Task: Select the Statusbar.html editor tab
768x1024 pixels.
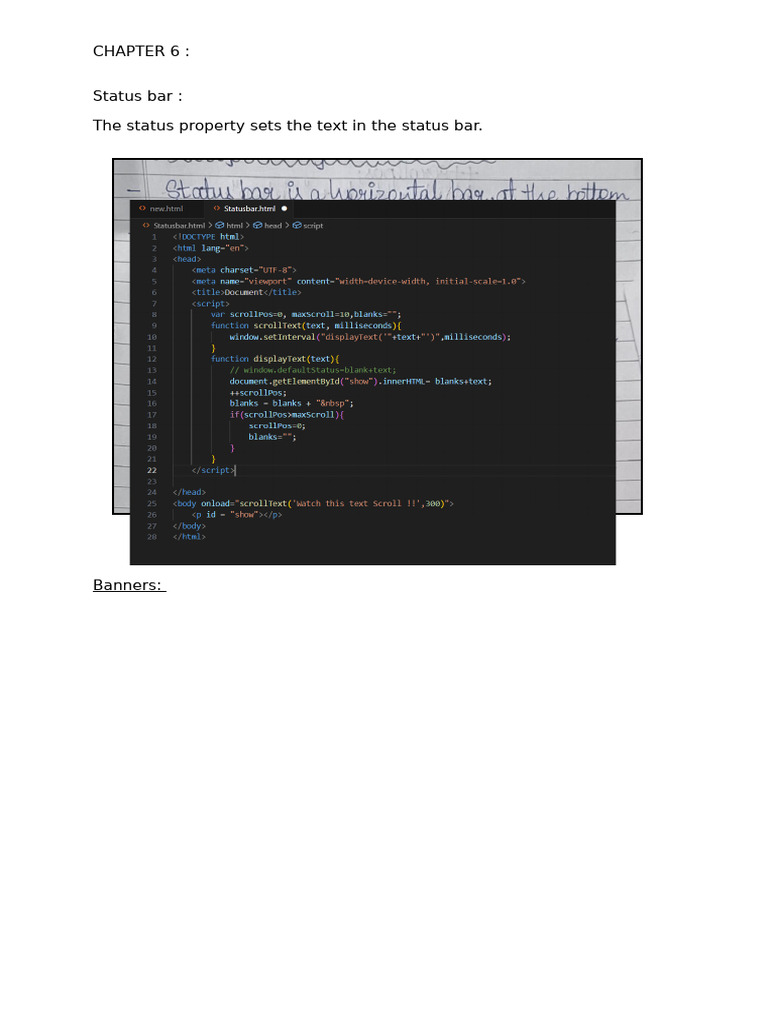Action: pos(249,209)
